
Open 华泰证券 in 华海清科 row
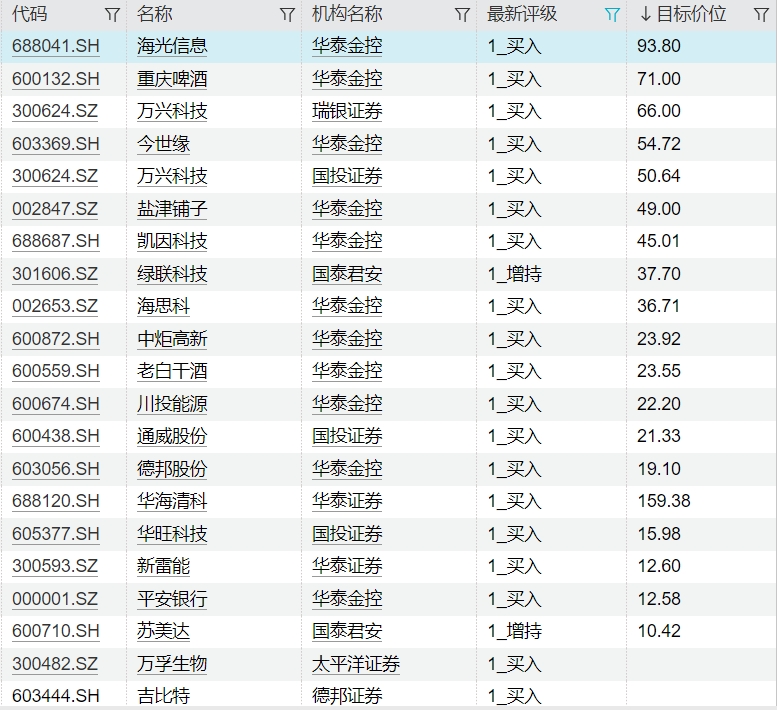[347, 501]
